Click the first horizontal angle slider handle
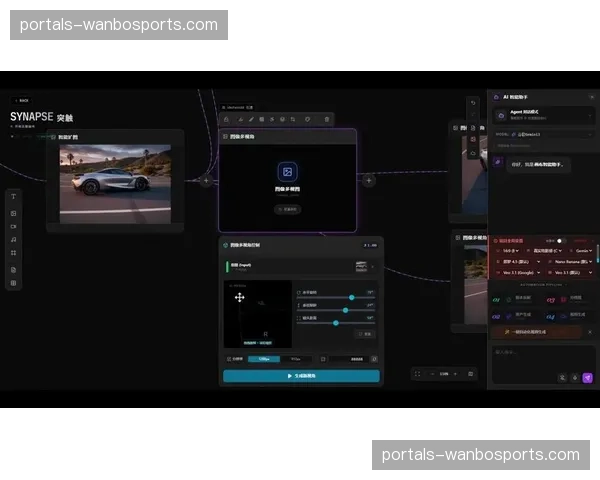Image resolution: width=600 pixels, height=480 pixels. [x=351, y=297]
